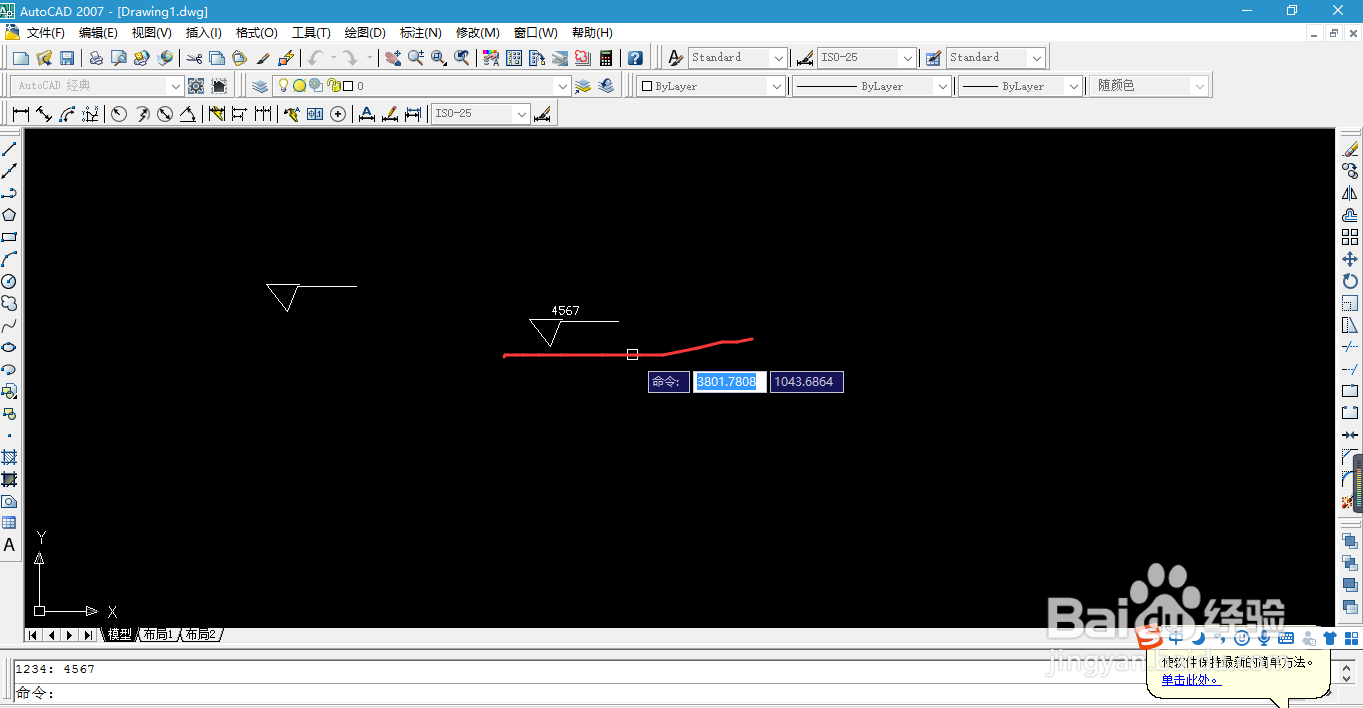This screenshot has height=708, width=1363.
Task: Select the Circle tool
Action: (9, 281)
